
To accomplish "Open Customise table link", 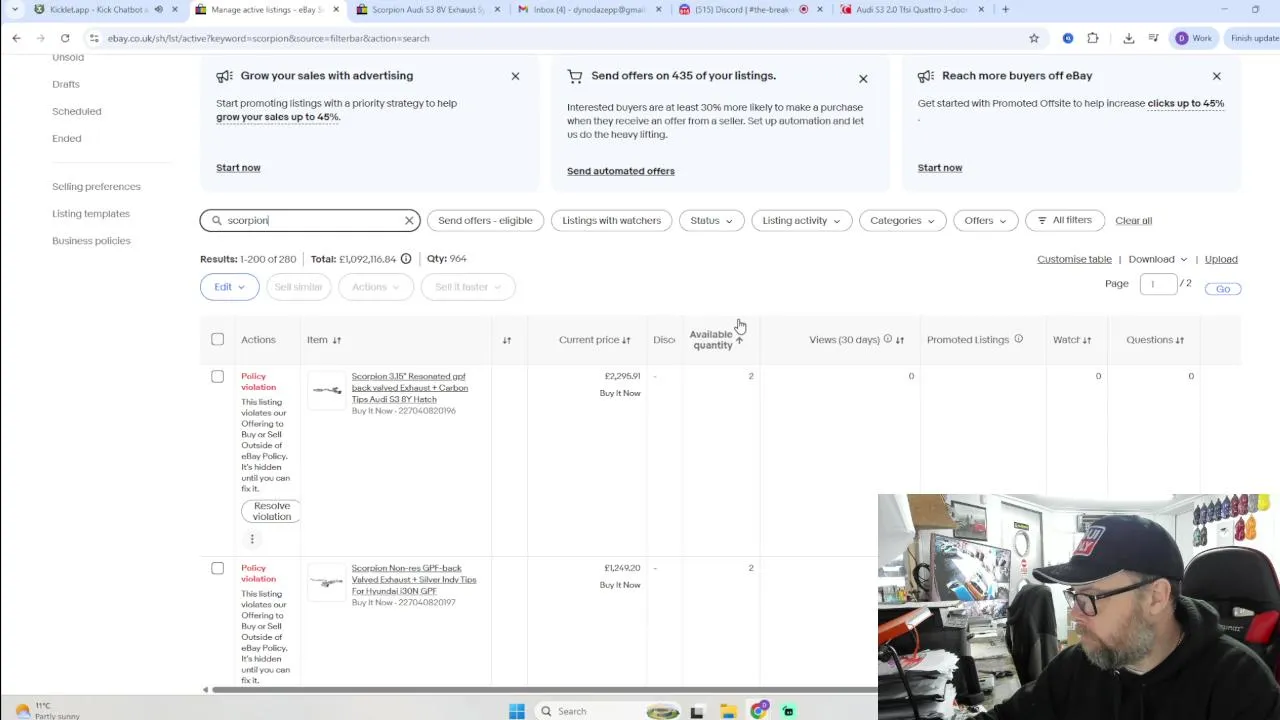I will click(1074, 259).
